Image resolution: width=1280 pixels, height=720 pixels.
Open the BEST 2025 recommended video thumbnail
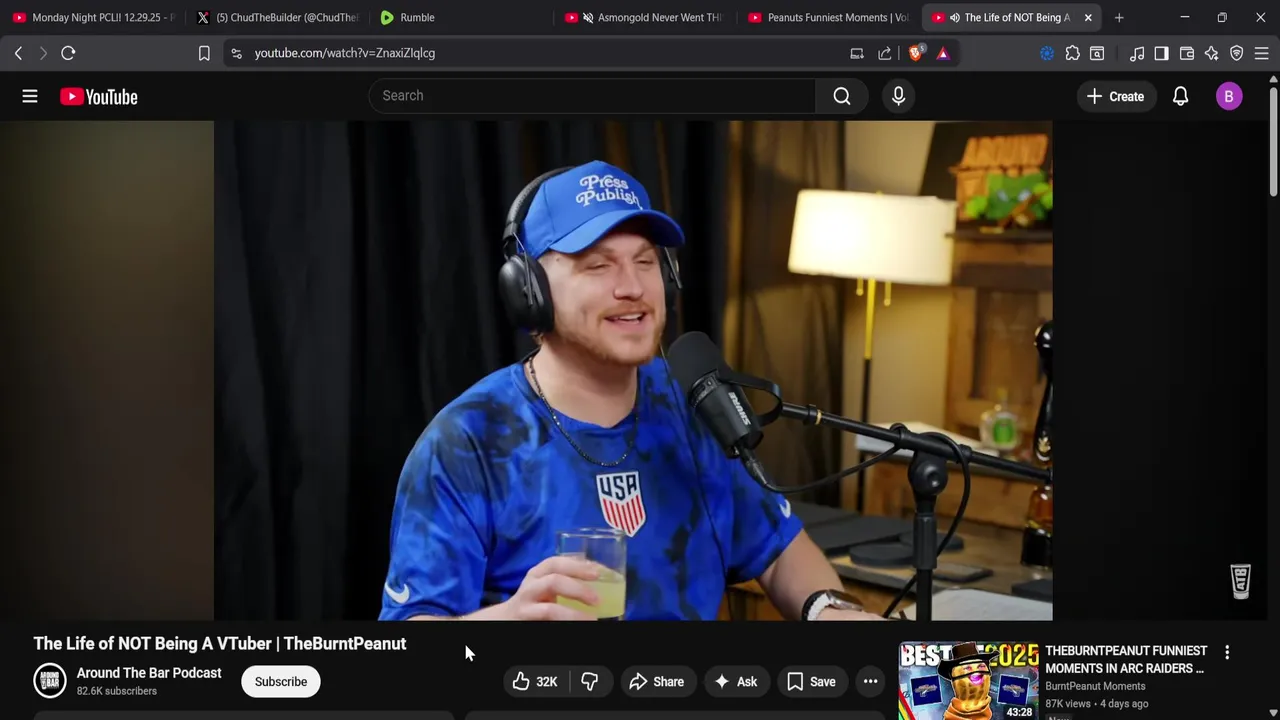[968, 681]
